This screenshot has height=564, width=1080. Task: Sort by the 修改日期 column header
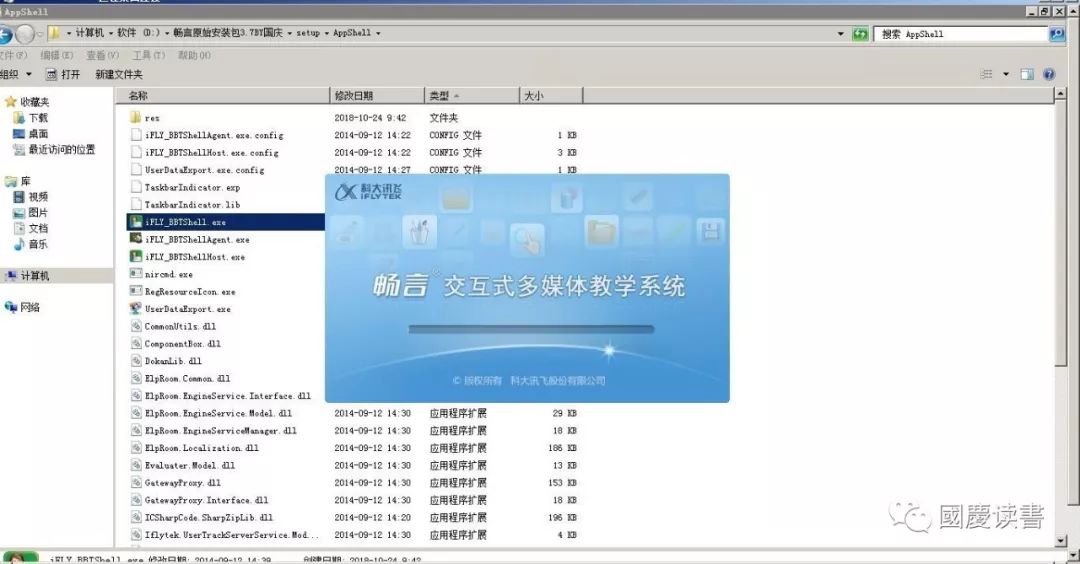(x=377, y=96)
